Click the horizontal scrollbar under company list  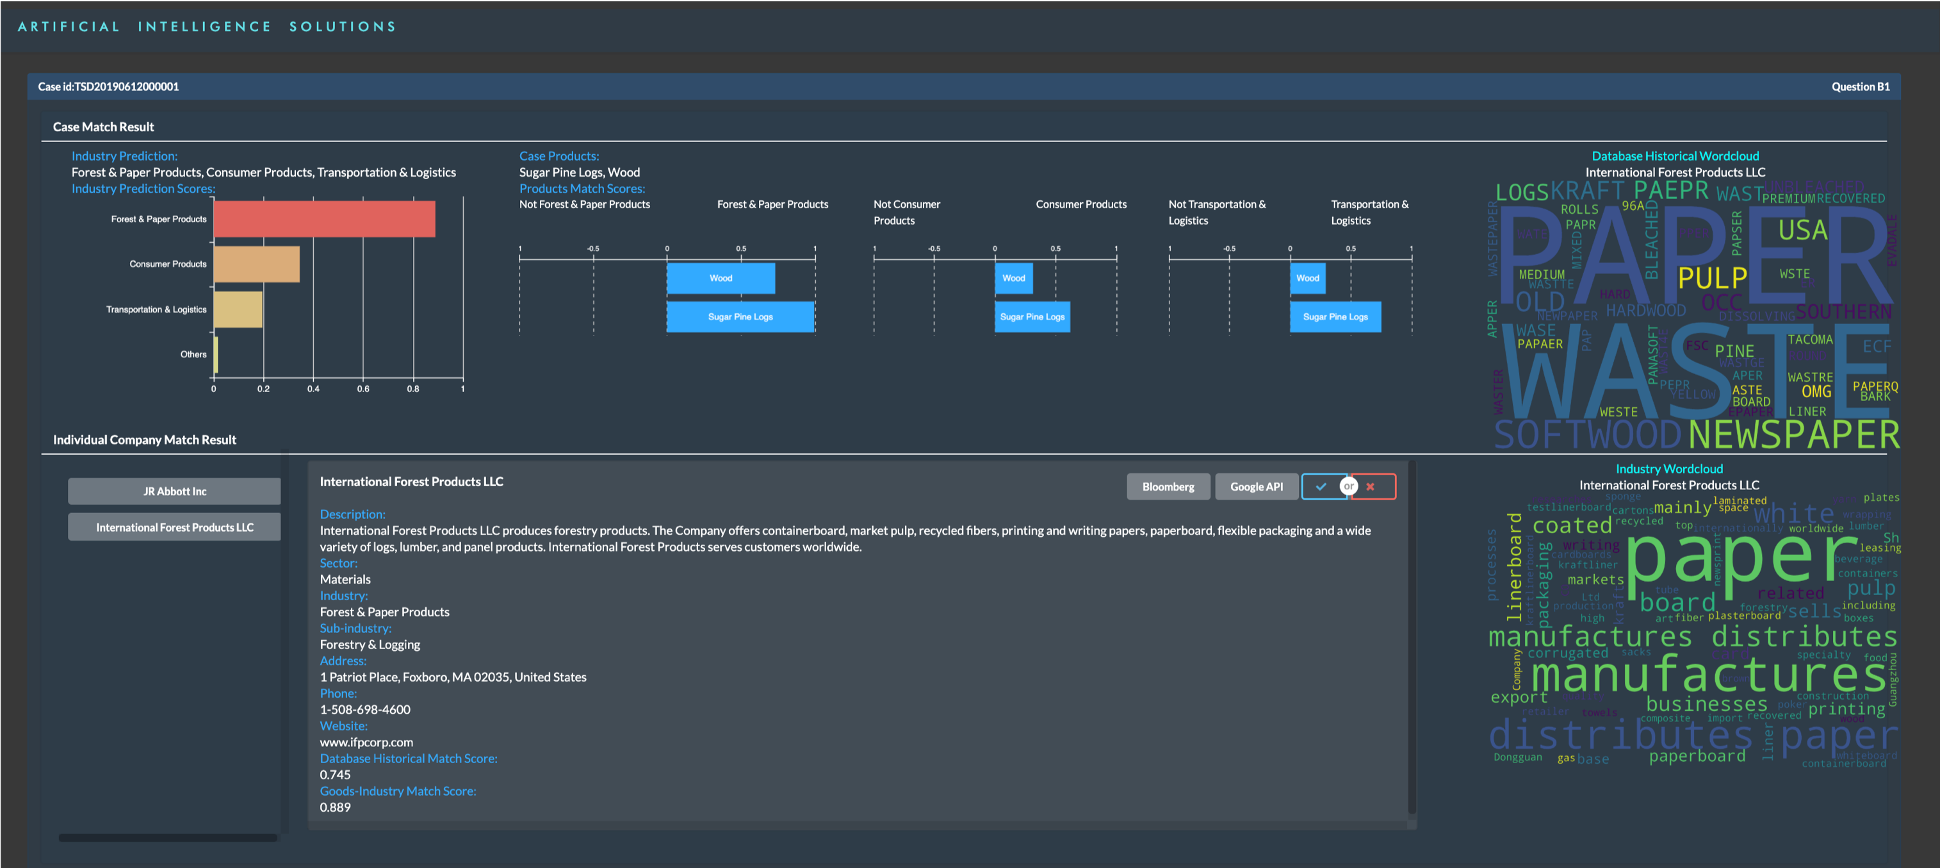[168, 838]
